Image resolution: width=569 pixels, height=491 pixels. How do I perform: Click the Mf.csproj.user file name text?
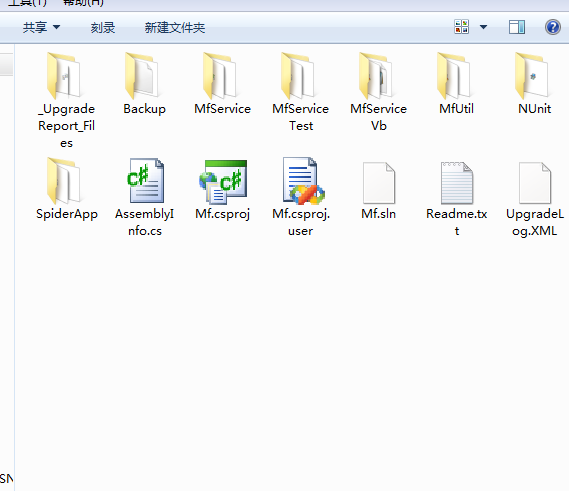pos(300,222)
